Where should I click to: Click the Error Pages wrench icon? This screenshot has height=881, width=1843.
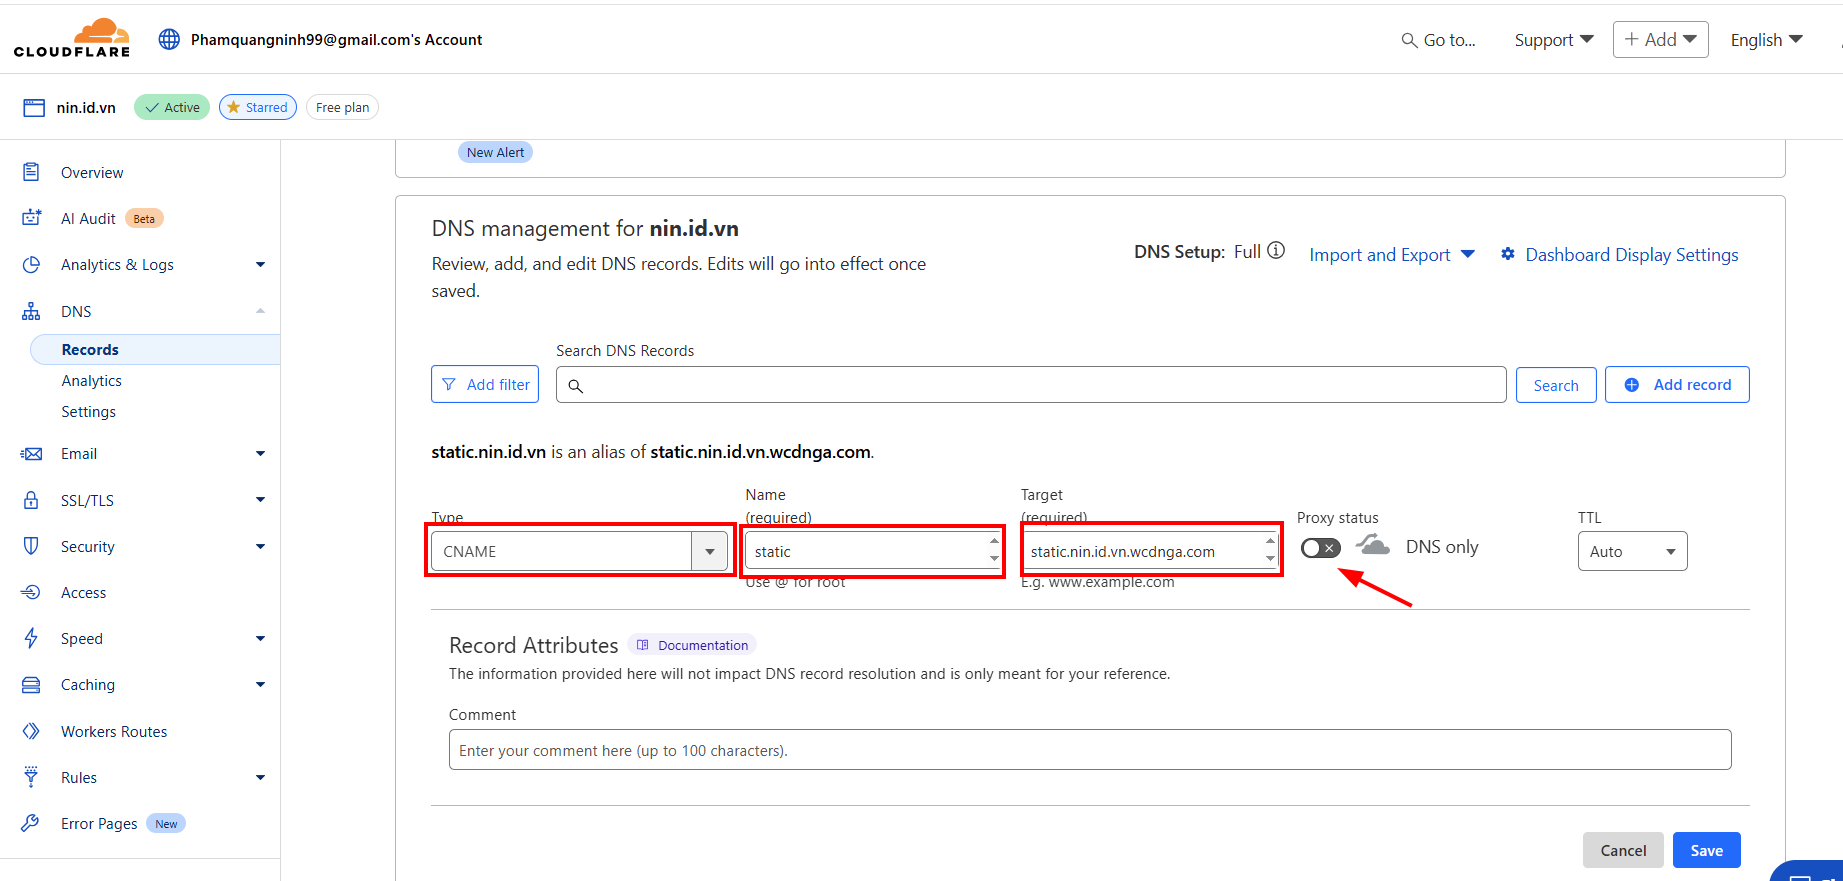coord(31,823)
